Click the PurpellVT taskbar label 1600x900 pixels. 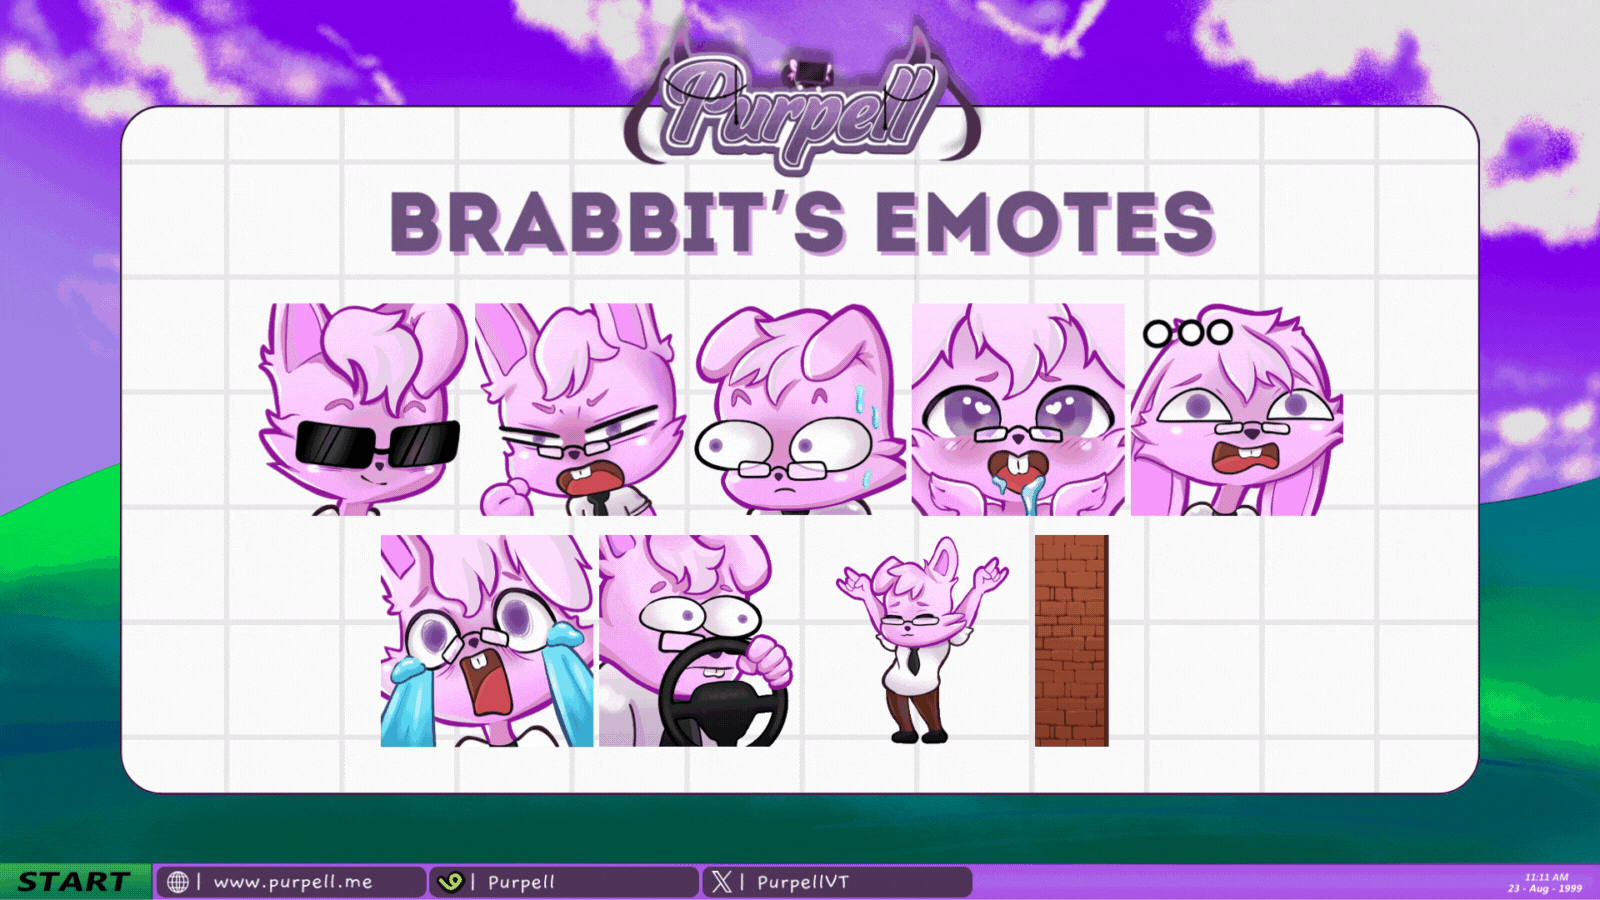coord(802,882)
